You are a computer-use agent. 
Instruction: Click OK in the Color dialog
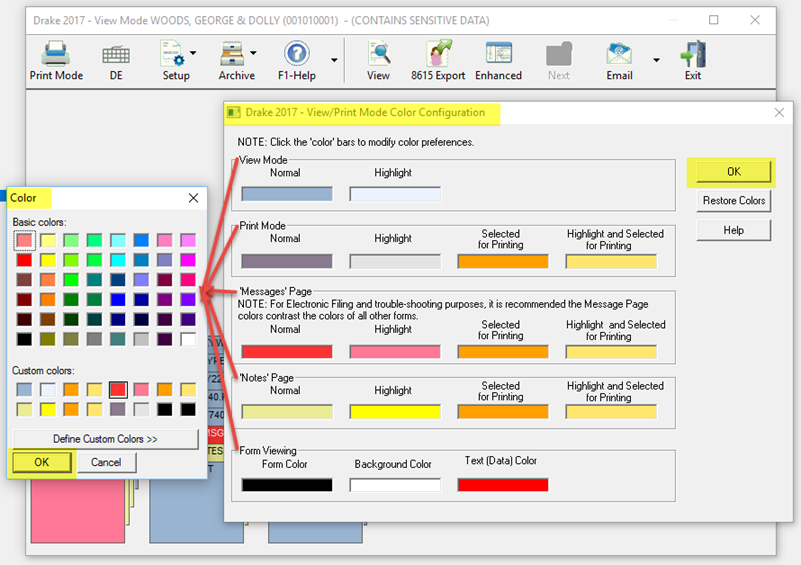(x=41, y=462)
